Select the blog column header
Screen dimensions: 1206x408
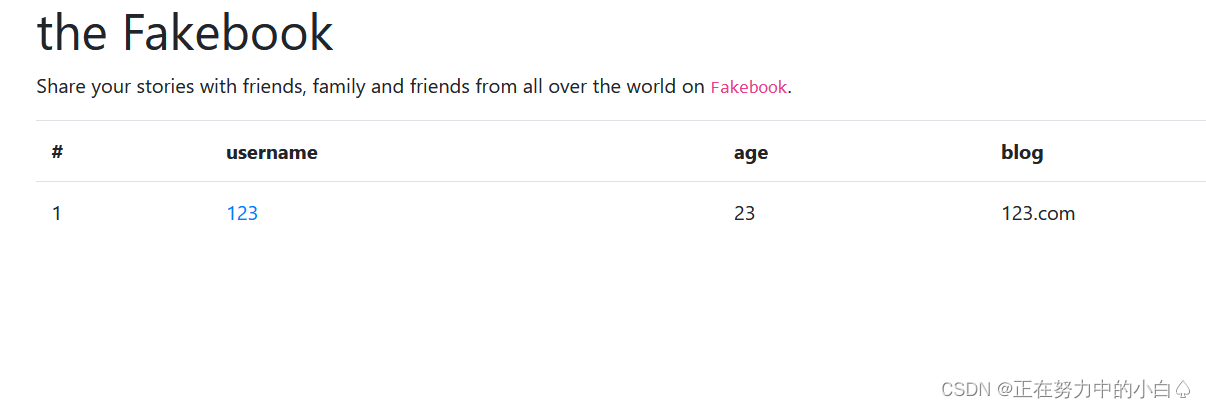[x=1021, y=152]
